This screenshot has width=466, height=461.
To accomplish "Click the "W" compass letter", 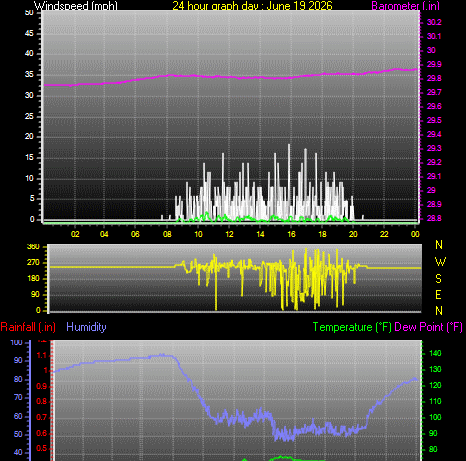I will tap(440, 262).
